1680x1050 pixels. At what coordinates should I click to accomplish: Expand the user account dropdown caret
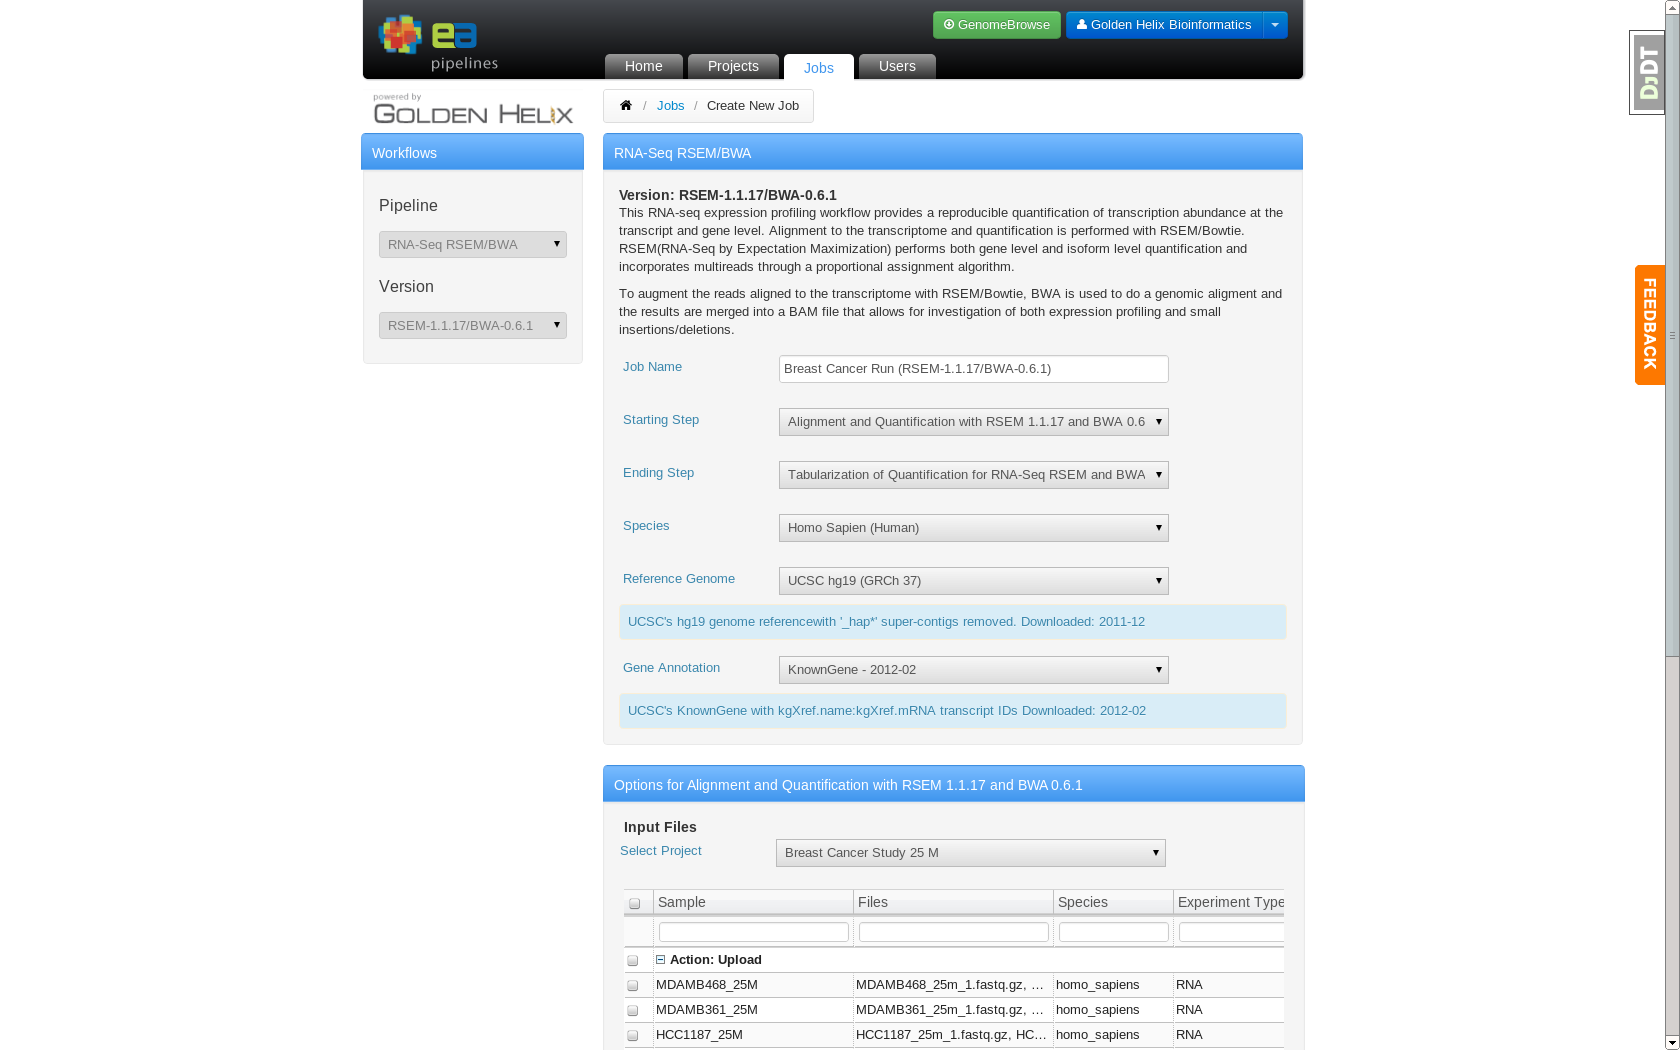pos(1275,25)
